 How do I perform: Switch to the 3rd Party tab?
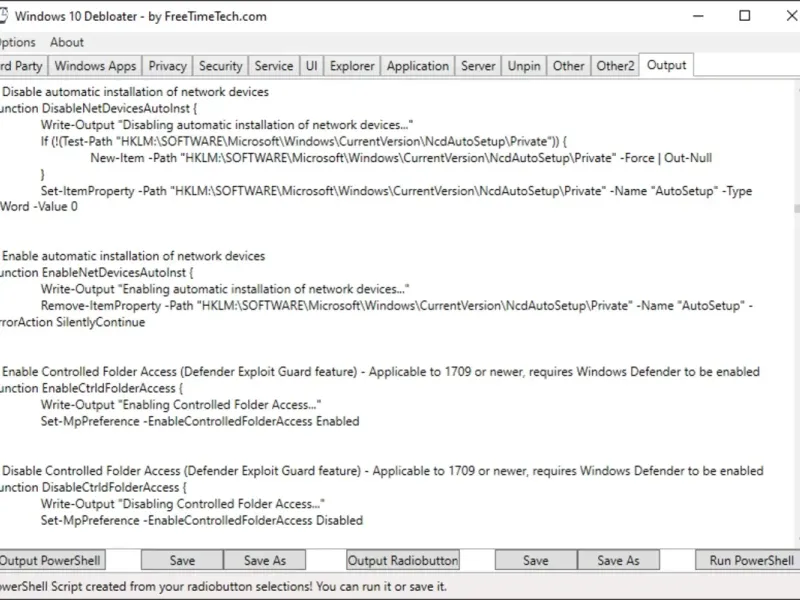pos(22,66)
